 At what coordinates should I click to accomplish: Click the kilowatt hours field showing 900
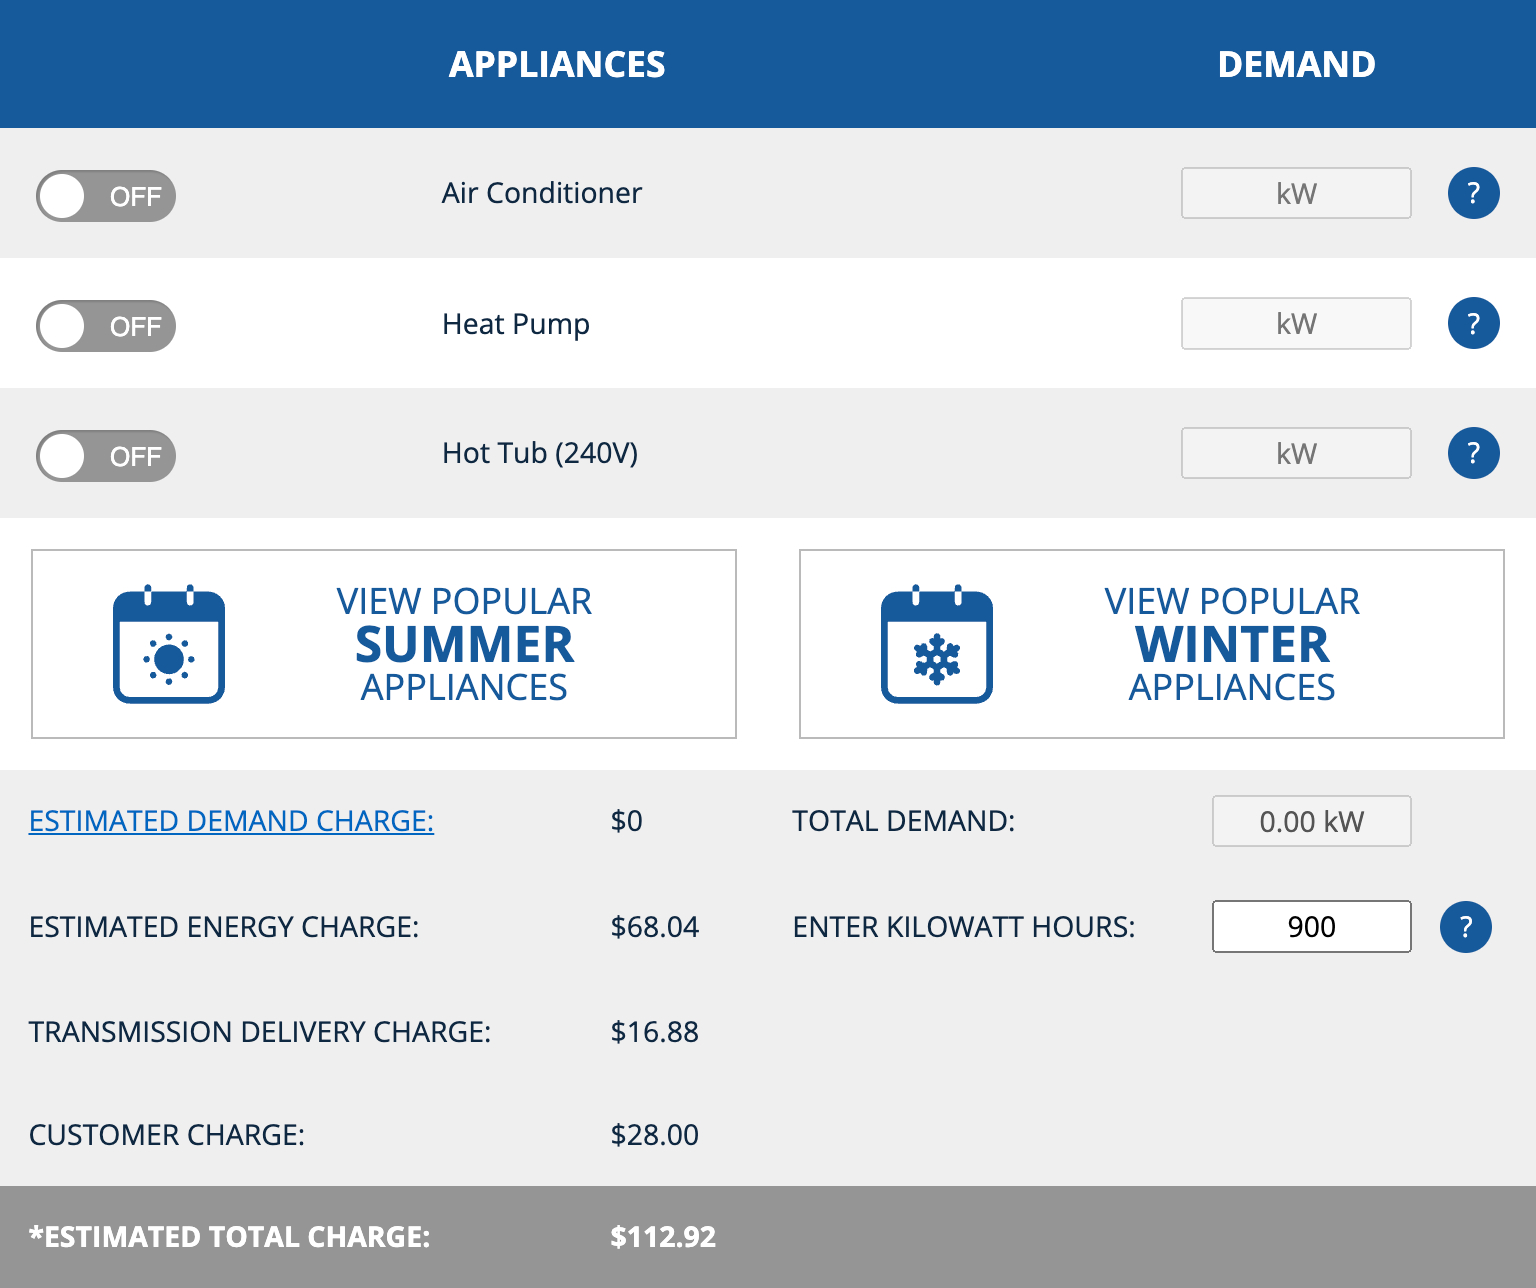(1311, 927)
